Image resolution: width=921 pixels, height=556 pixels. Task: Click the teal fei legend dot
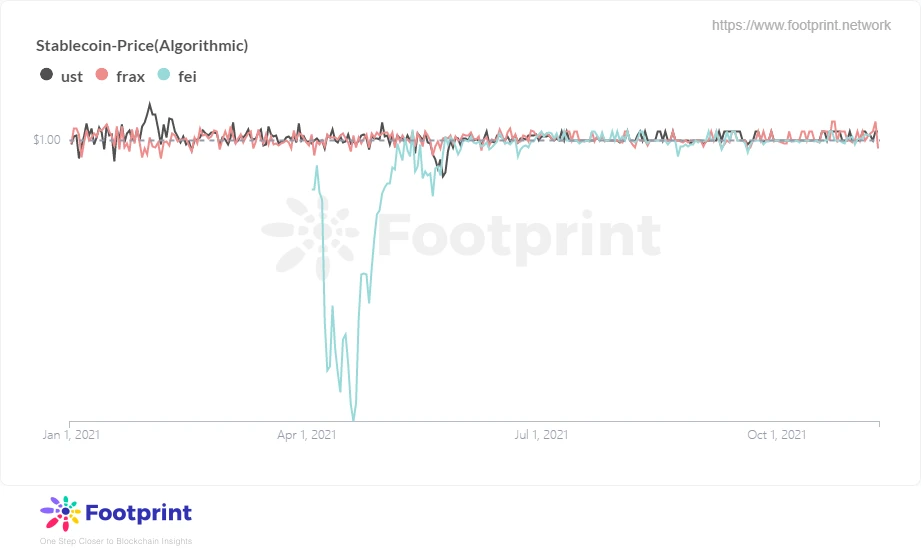[164, 75]
